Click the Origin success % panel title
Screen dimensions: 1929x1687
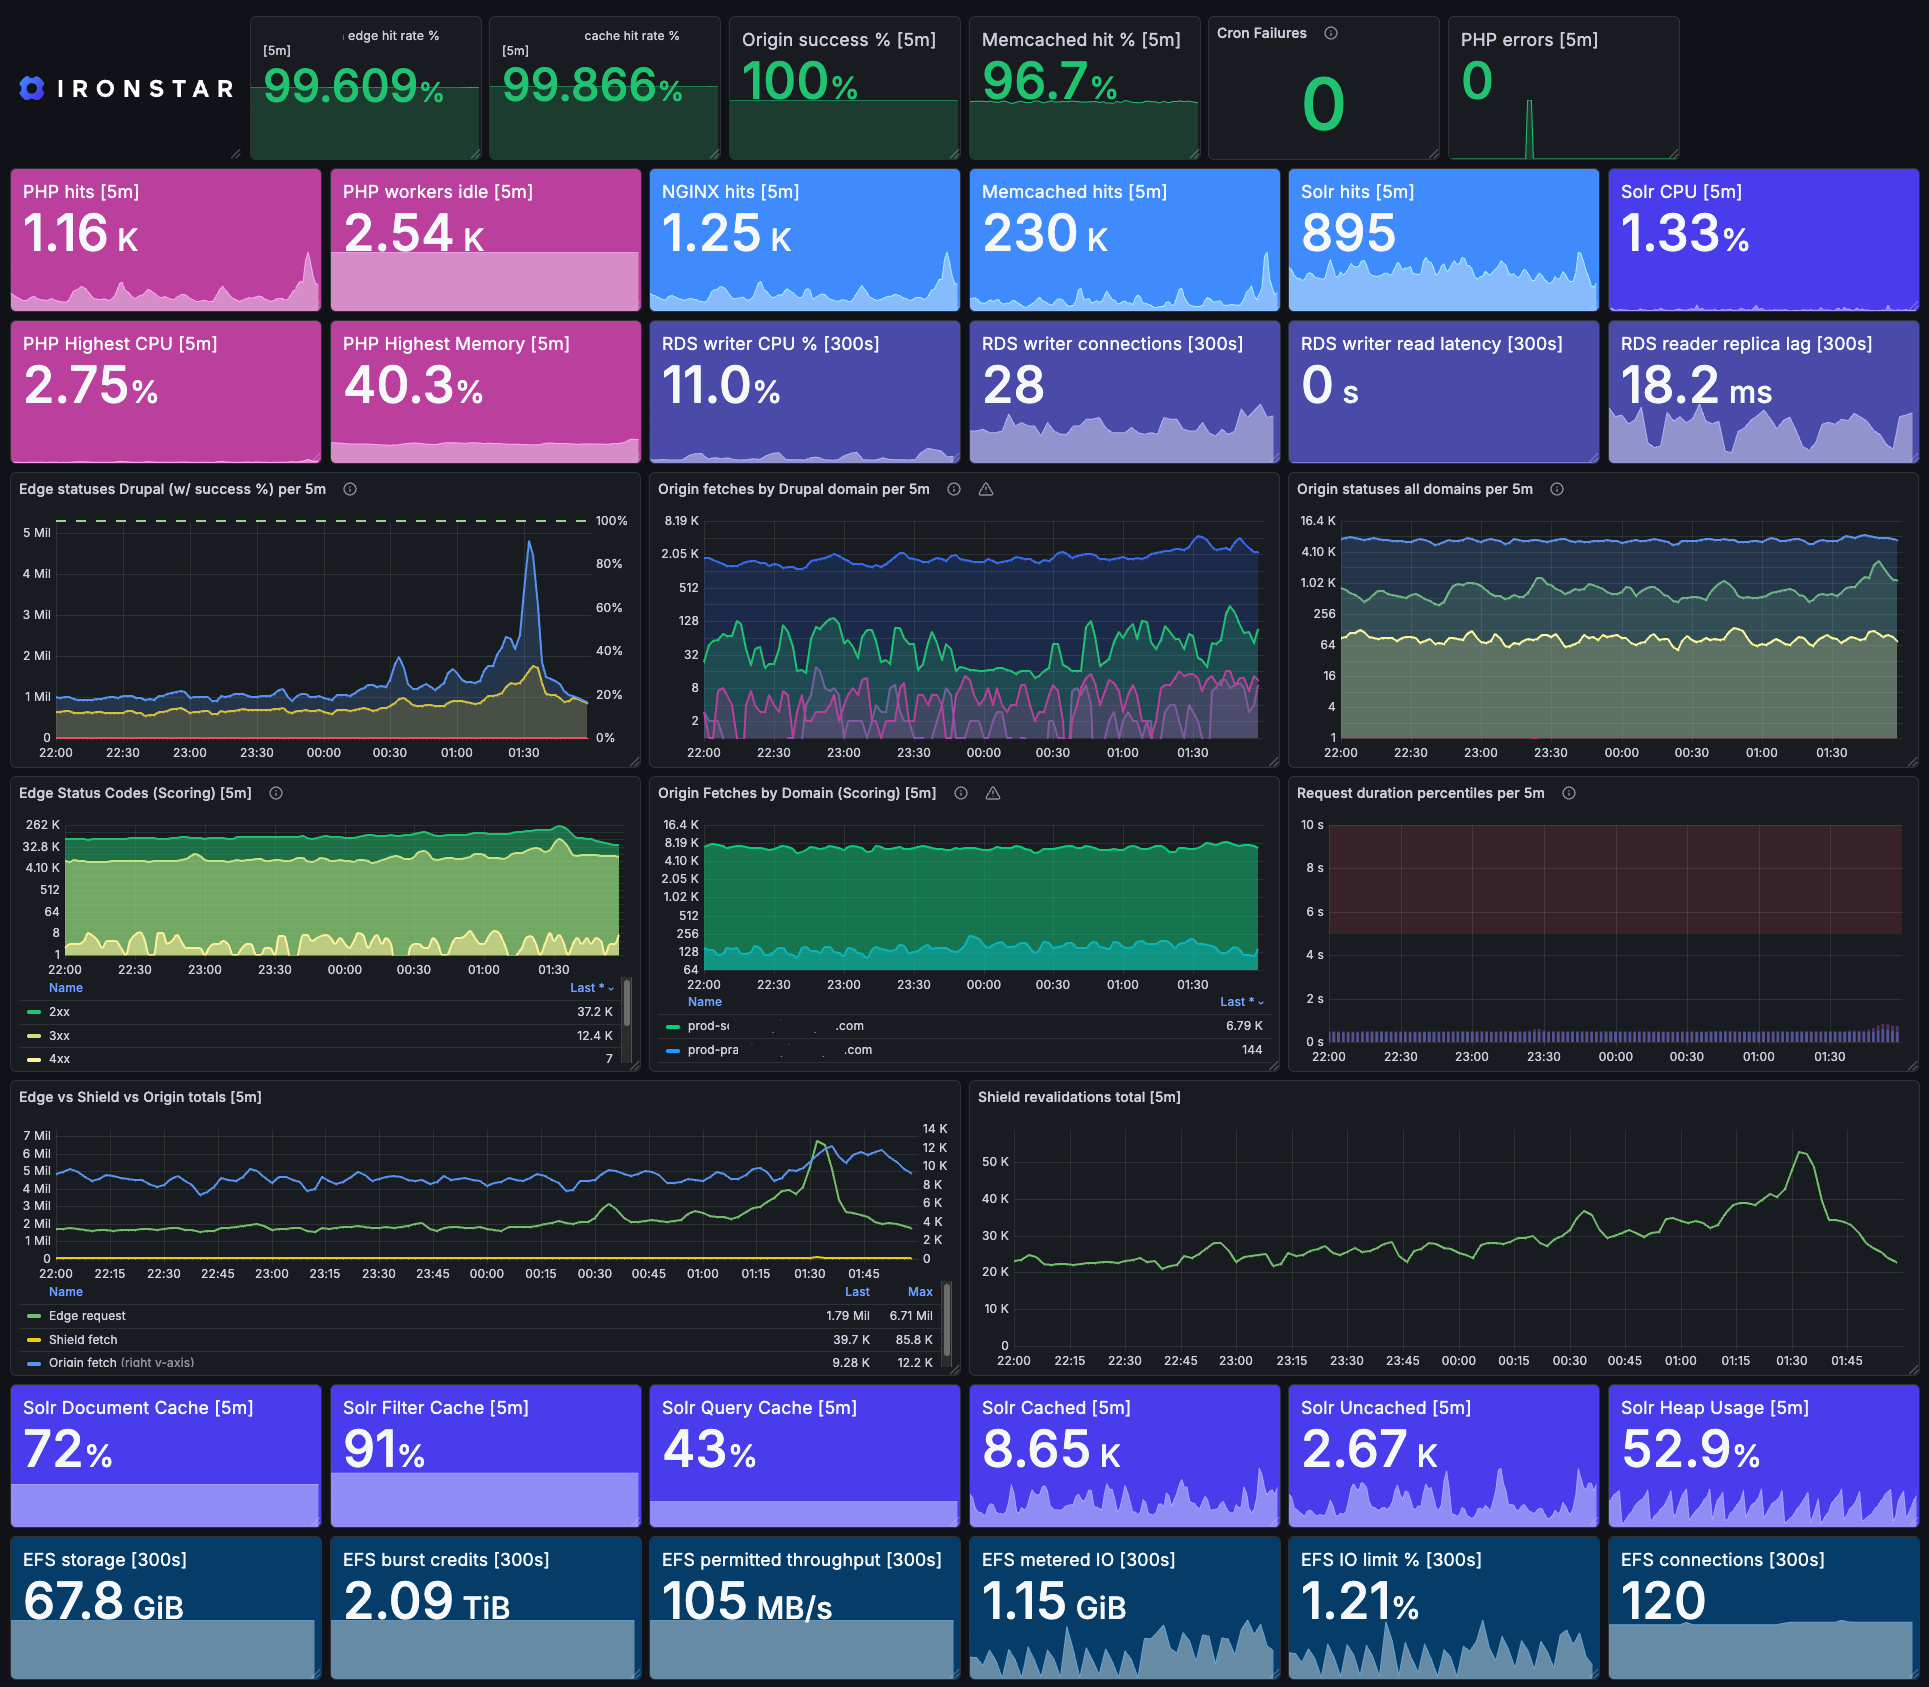click(x=838, y=39)
